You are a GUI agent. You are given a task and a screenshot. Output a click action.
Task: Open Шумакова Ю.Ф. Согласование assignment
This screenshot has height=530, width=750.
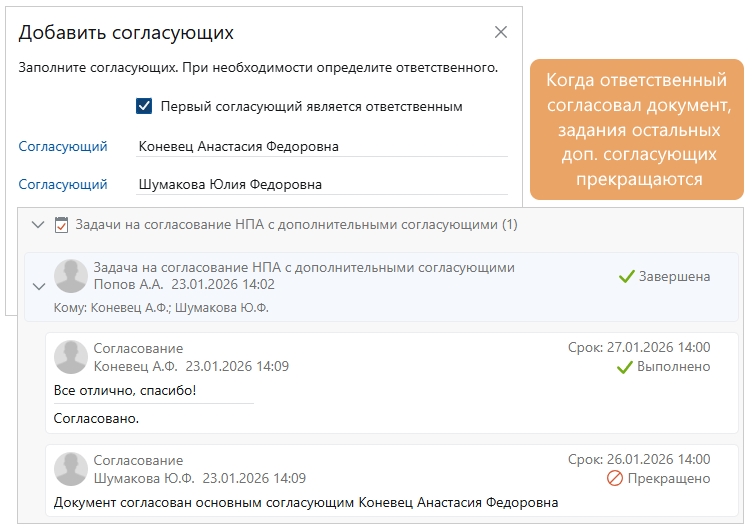(x=138, y=460)
